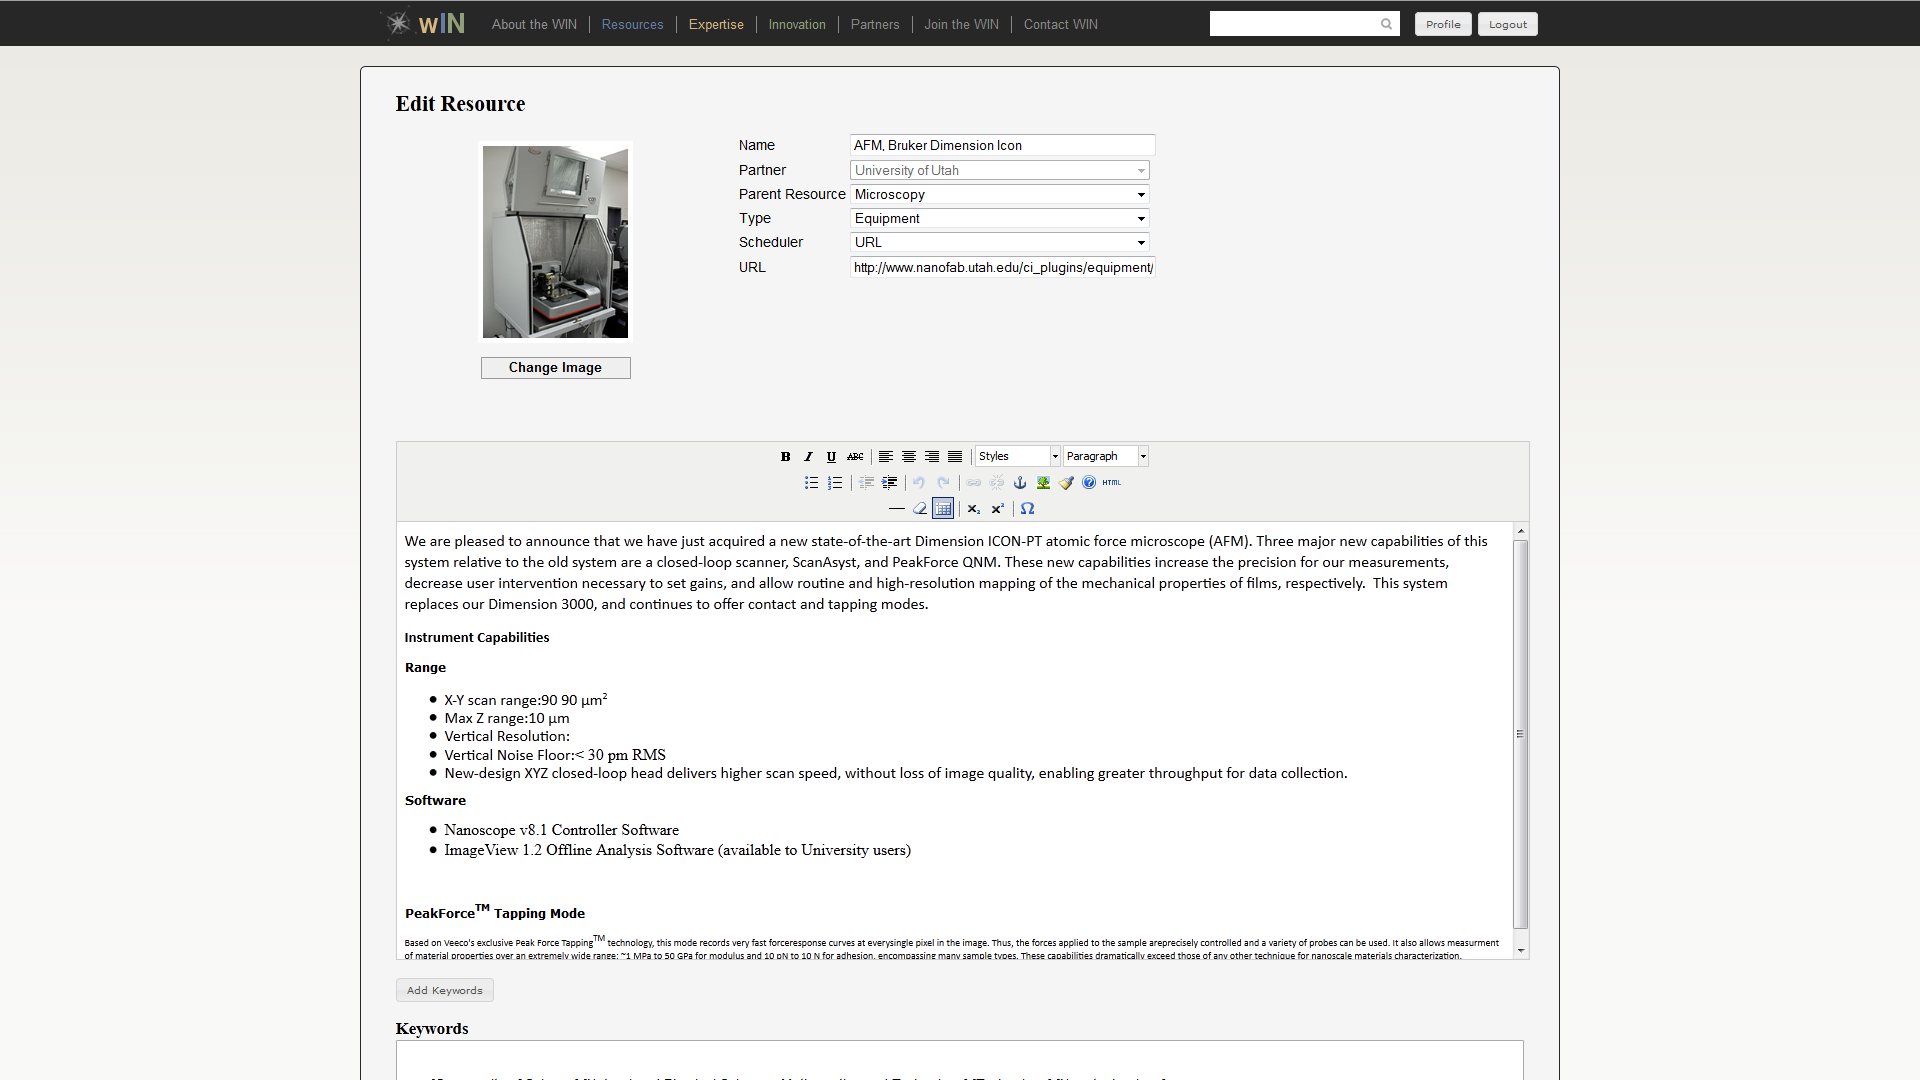The image size is (1920, 1080).
Task: Insert an ordered numbered list
Action: (835, 483)
